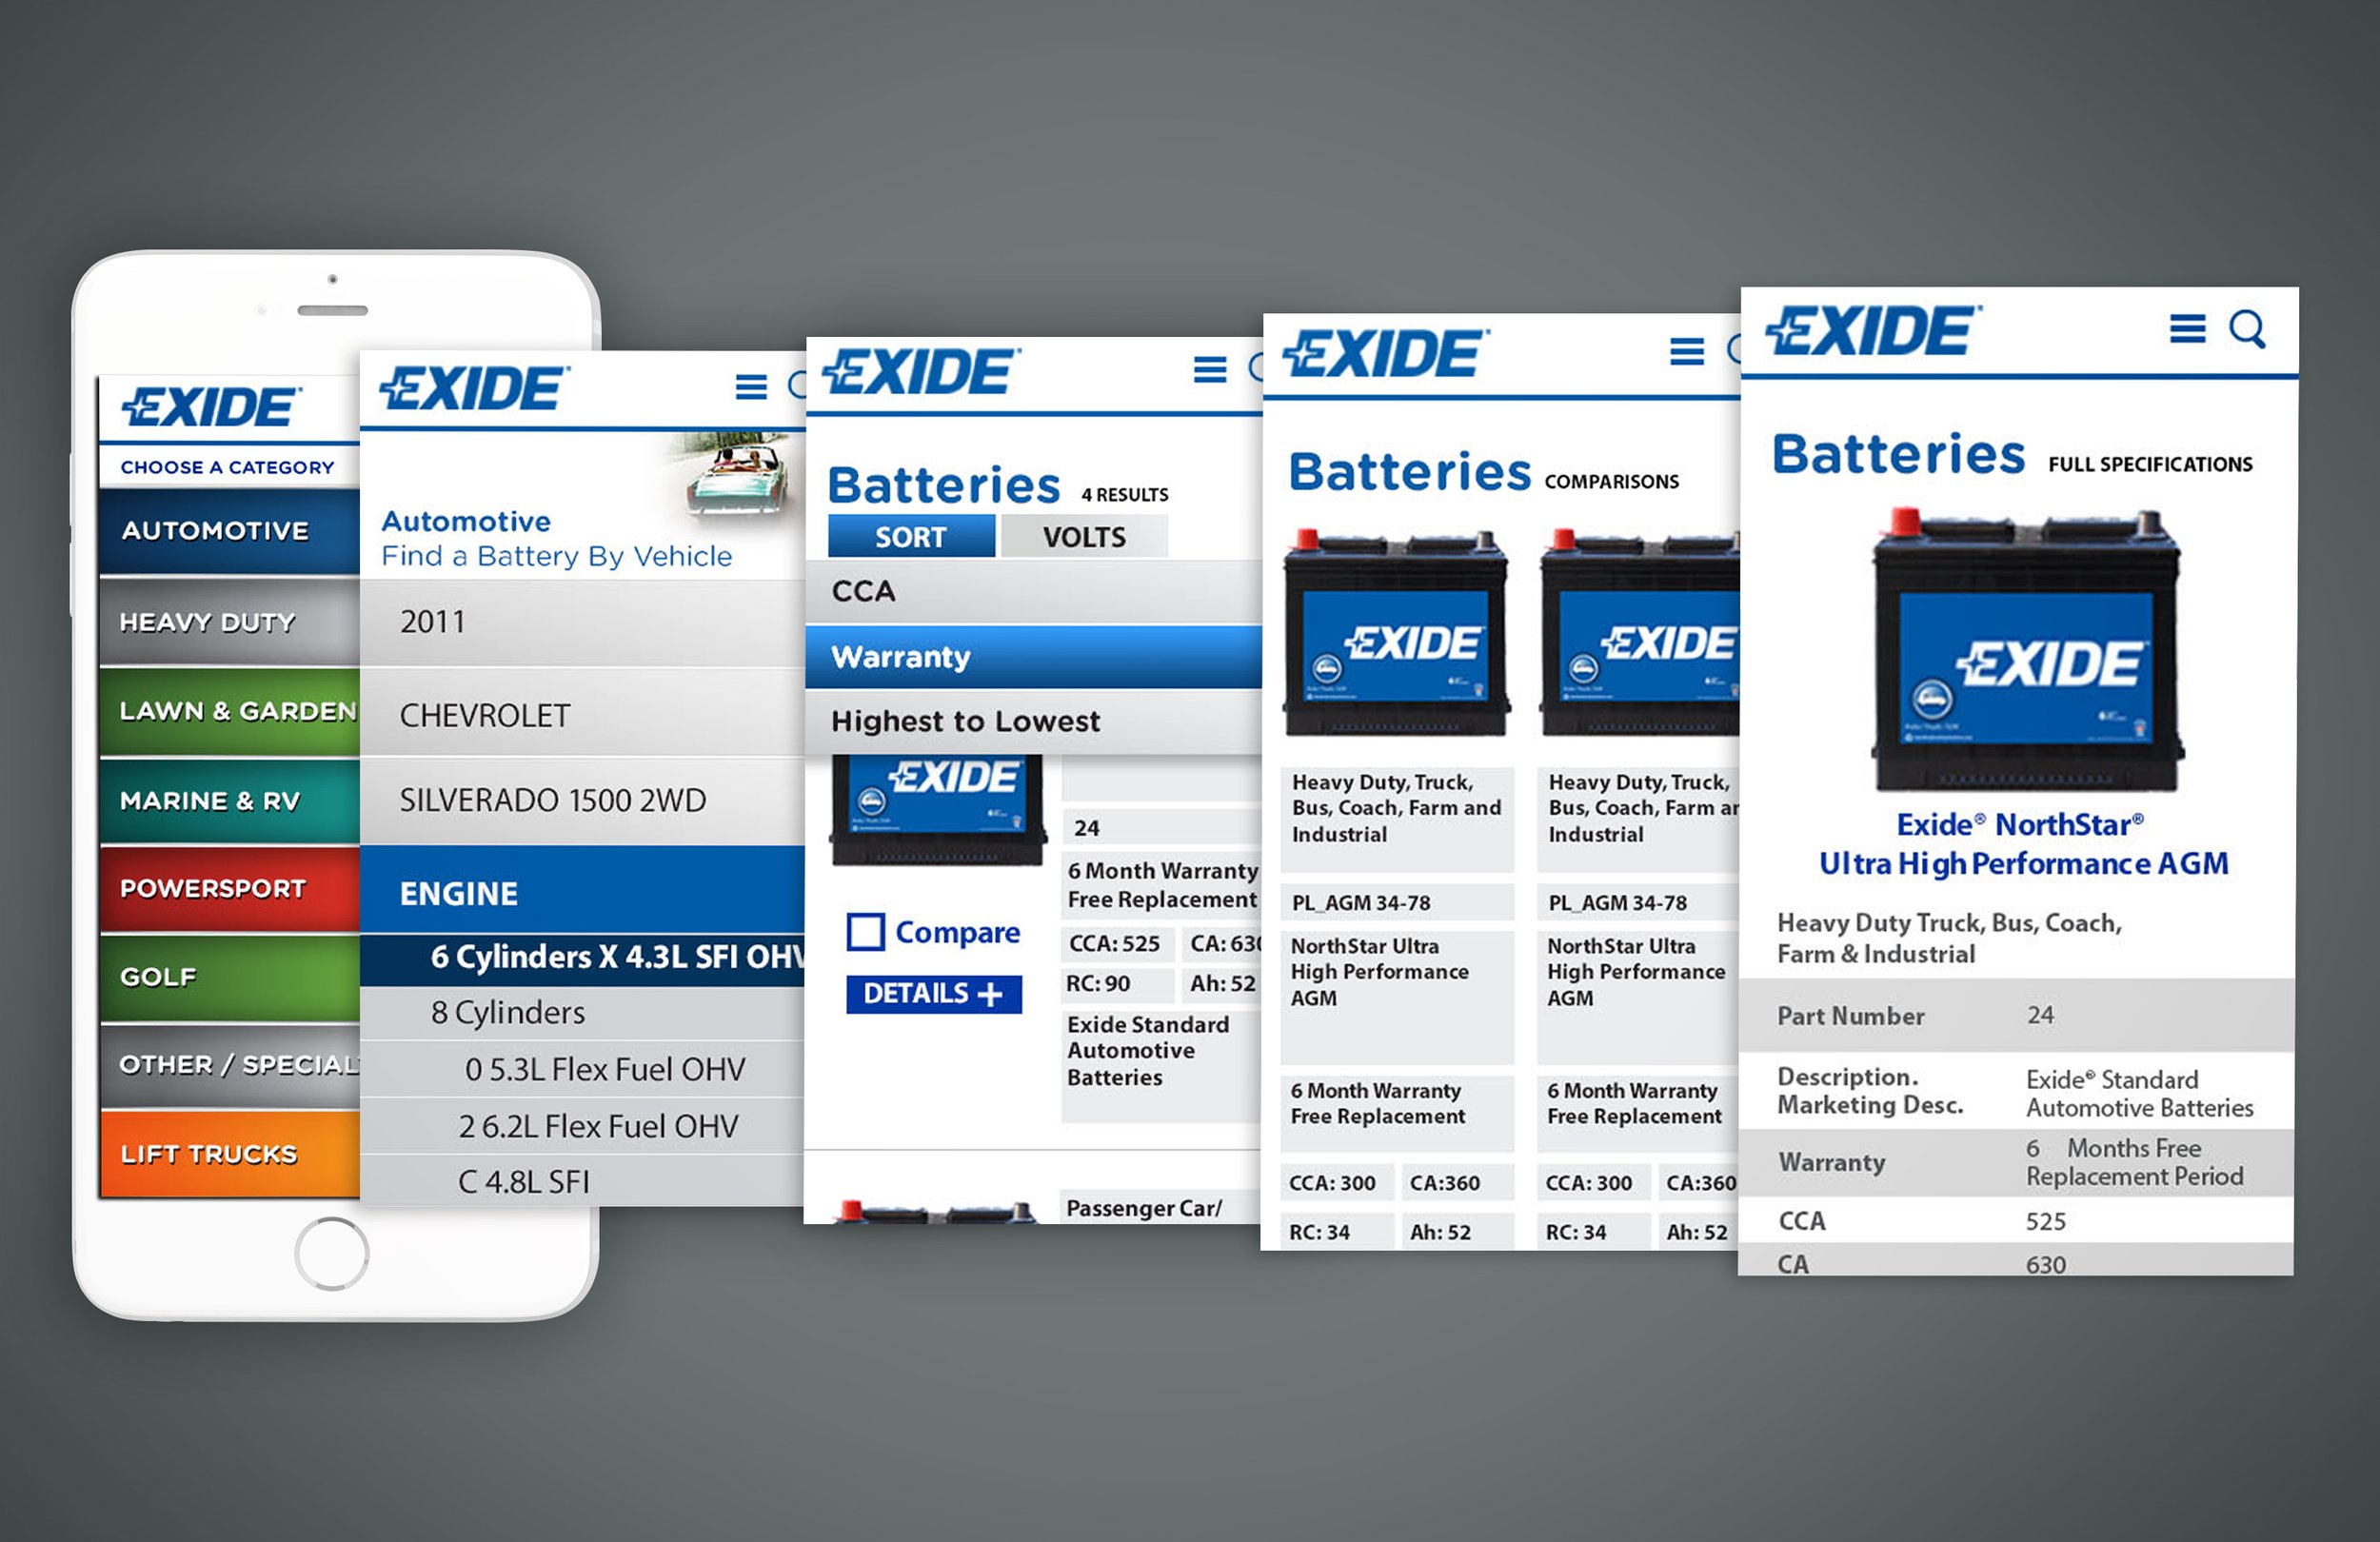Open the POWERSPORT category

[x=229, y=888]
